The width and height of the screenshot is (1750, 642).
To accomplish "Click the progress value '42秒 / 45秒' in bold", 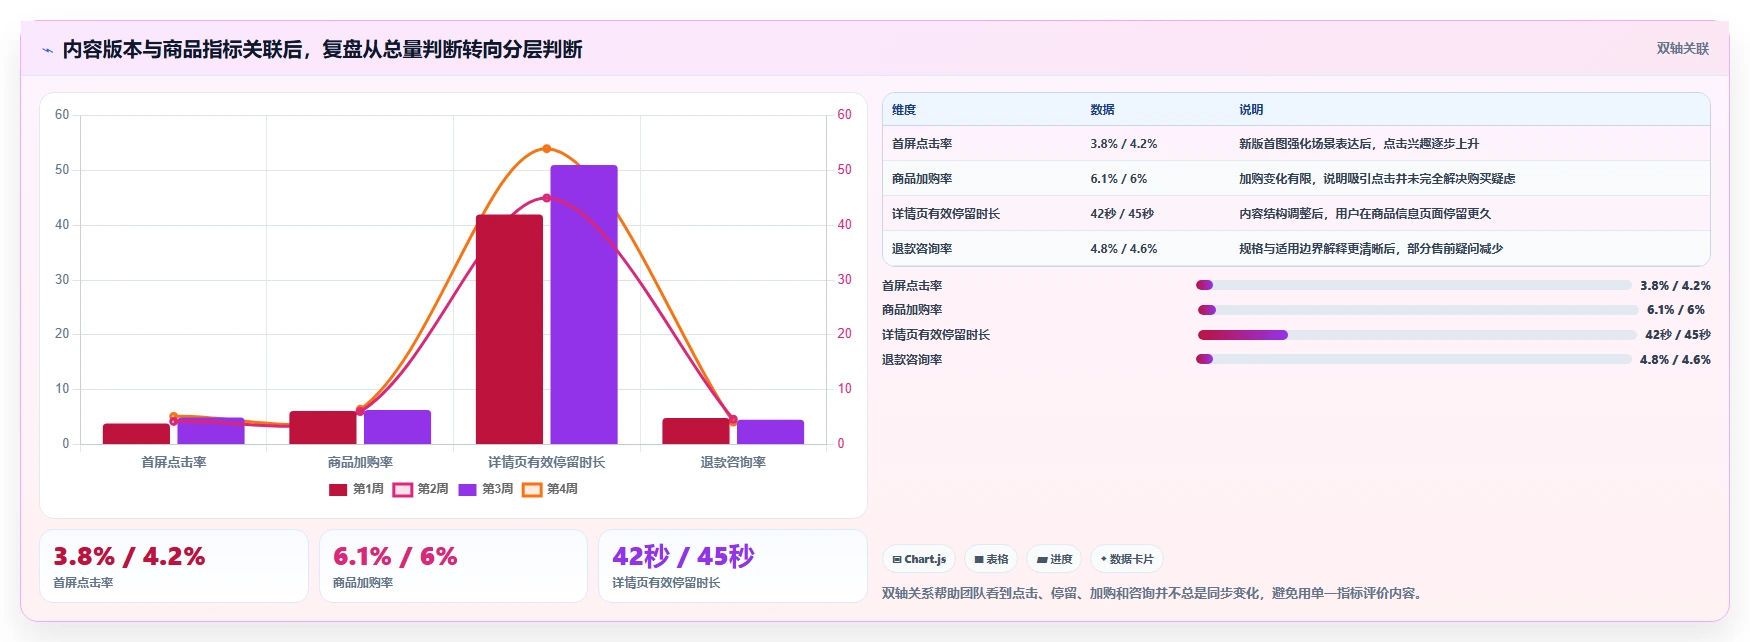I will [x=1677, y=335].
